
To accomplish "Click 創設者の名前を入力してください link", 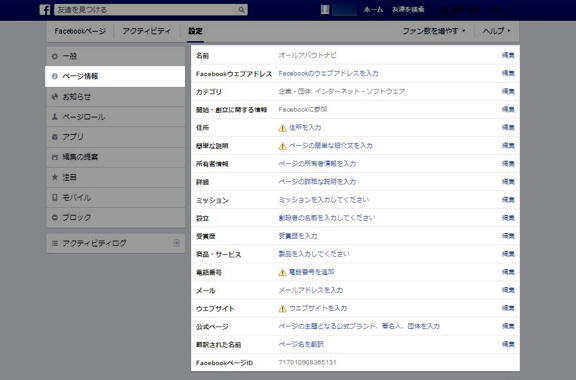I will coord(327,218).
